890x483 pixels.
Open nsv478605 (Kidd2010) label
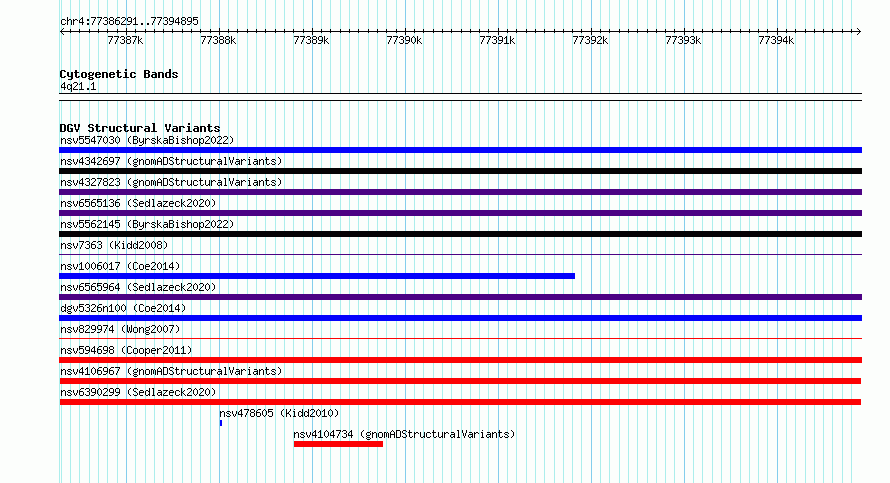(279, 413)
